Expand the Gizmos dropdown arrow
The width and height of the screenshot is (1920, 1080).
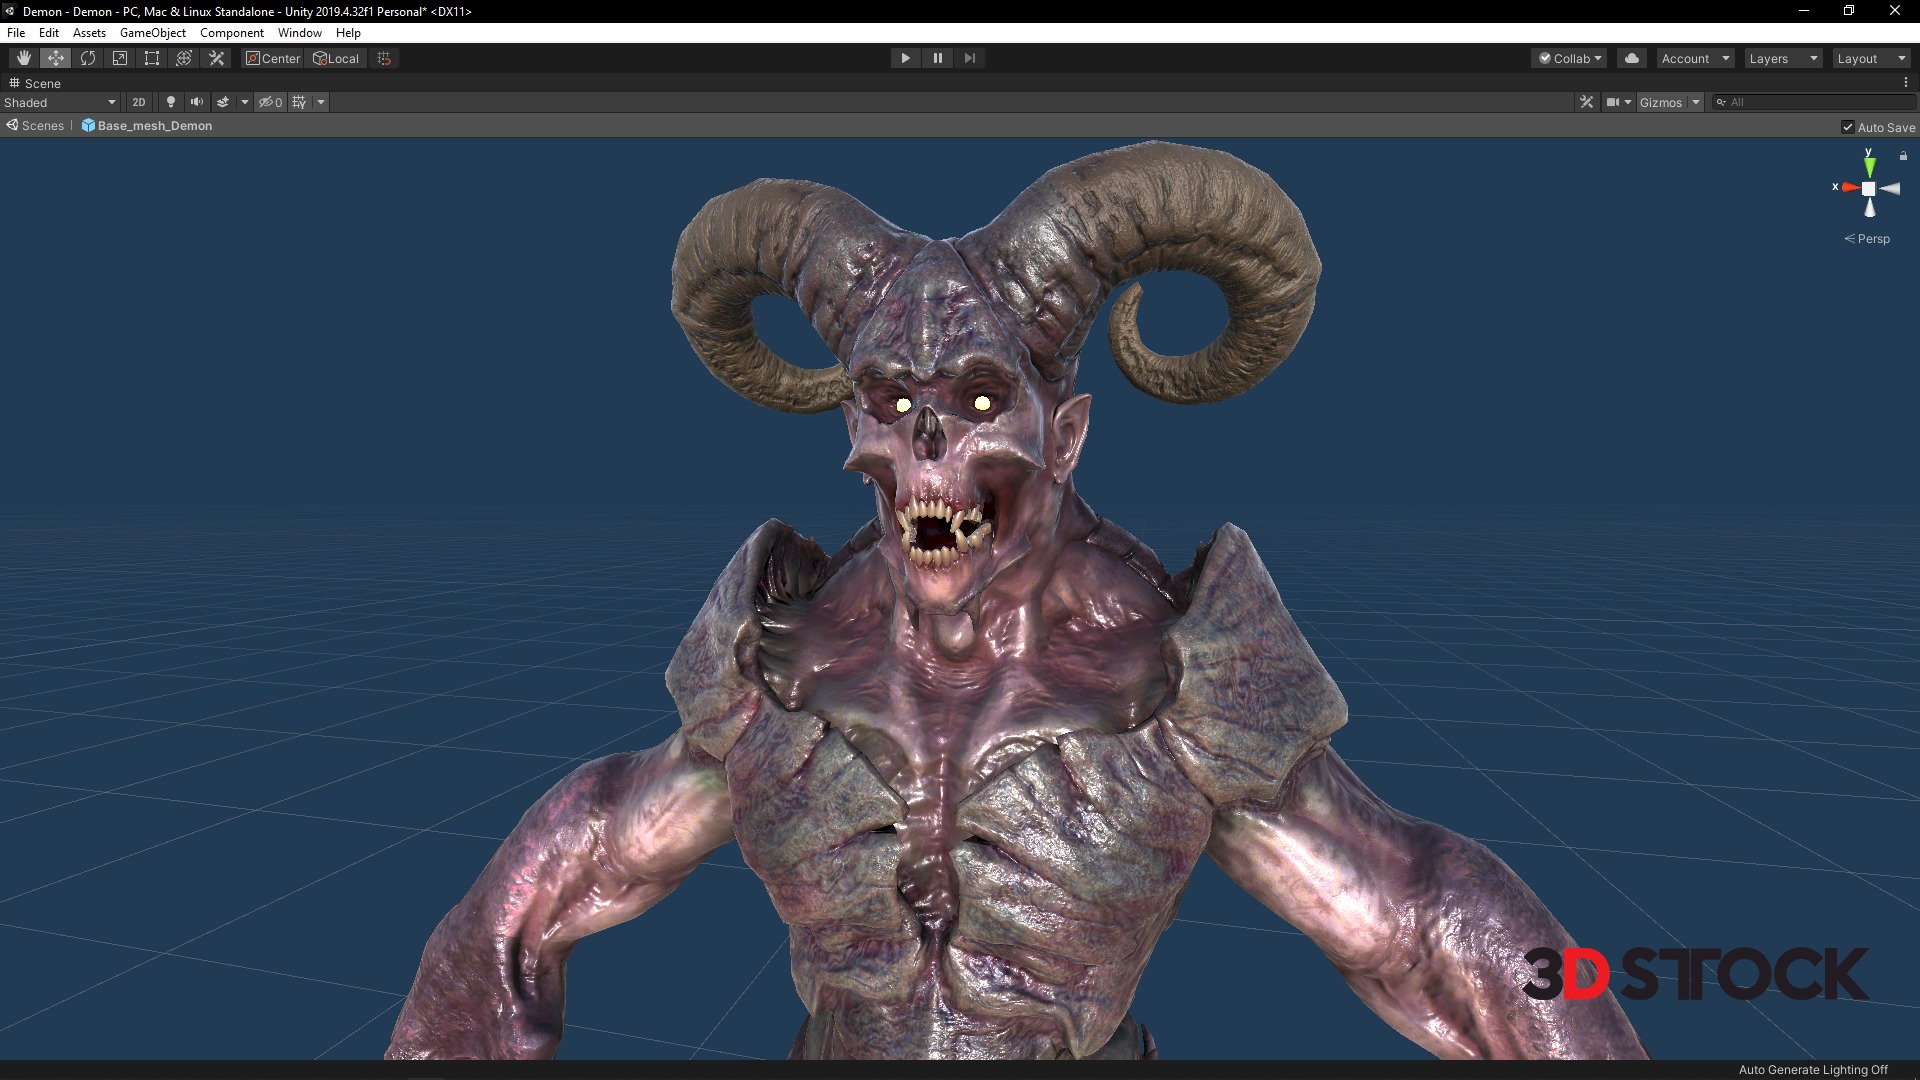coord(1696,102)
